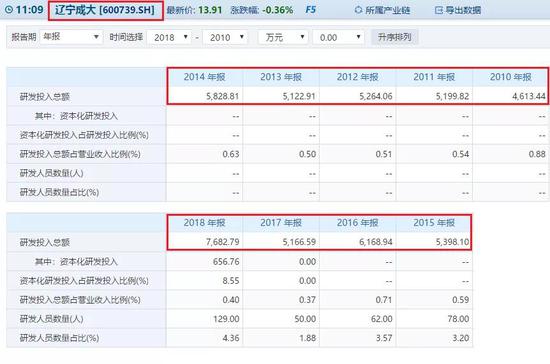The height and width of the screenshot is (364, 550).
Task: Select the 2013 年报 column header
Action: click(281, 77)
